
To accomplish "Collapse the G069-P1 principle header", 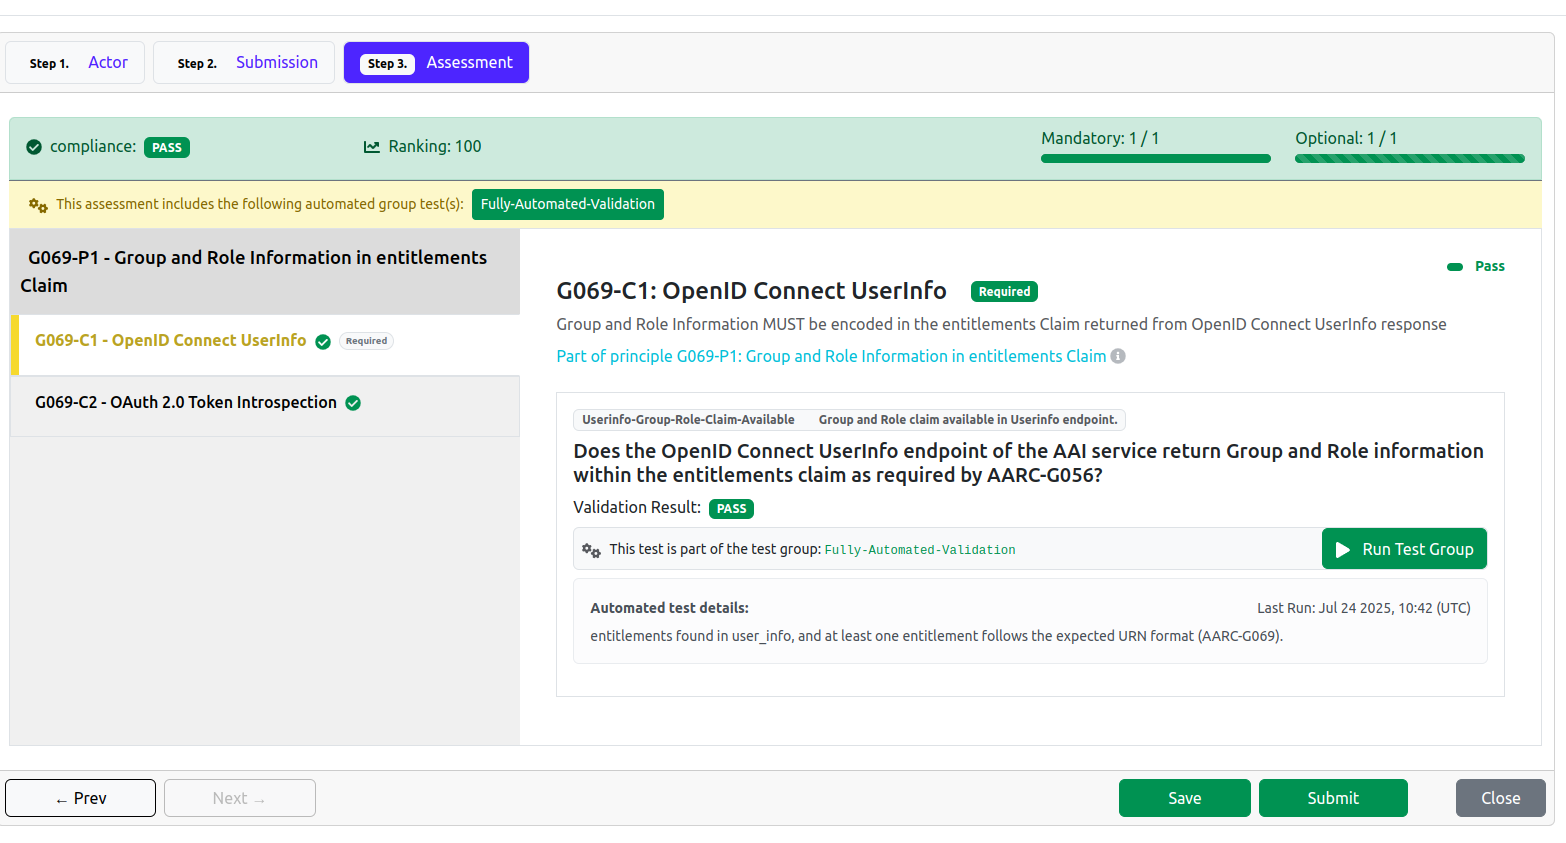I will tap(265, 272).
